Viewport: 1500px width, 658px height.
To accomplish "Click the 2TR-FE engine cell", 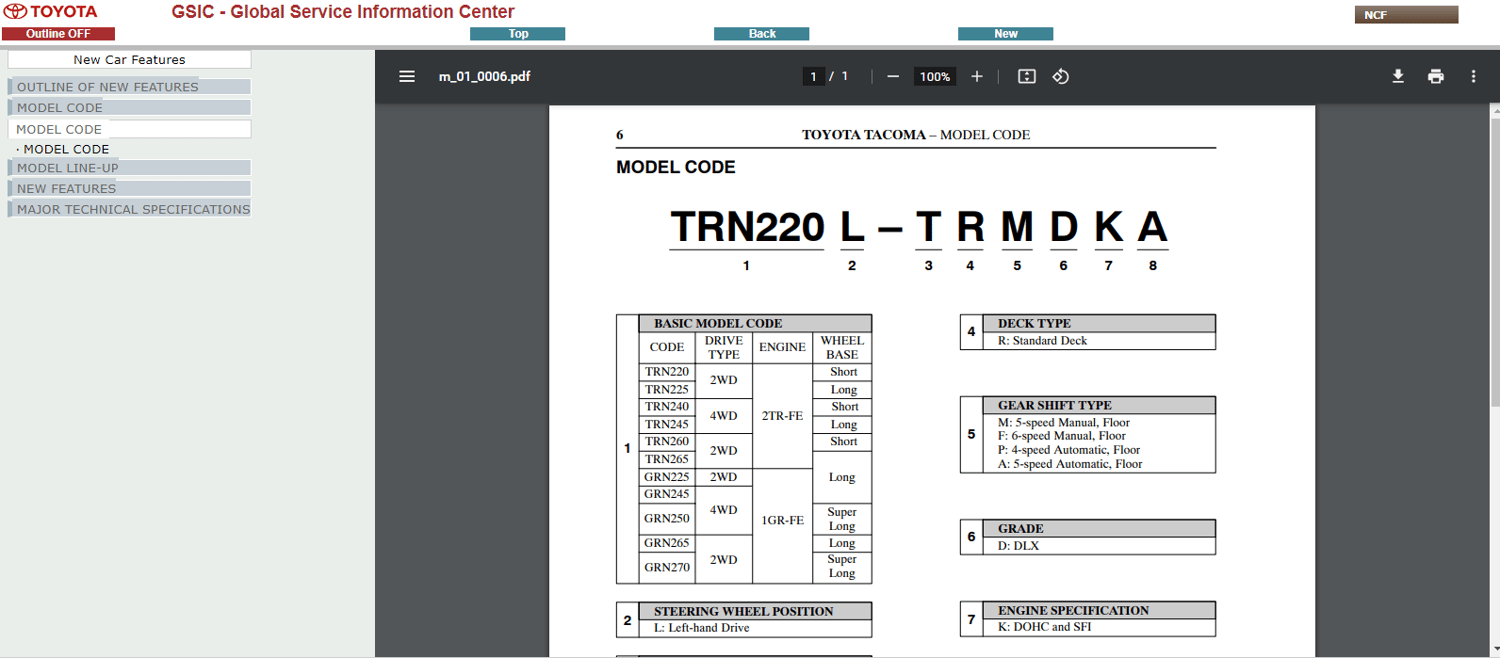I will (782, 416).
